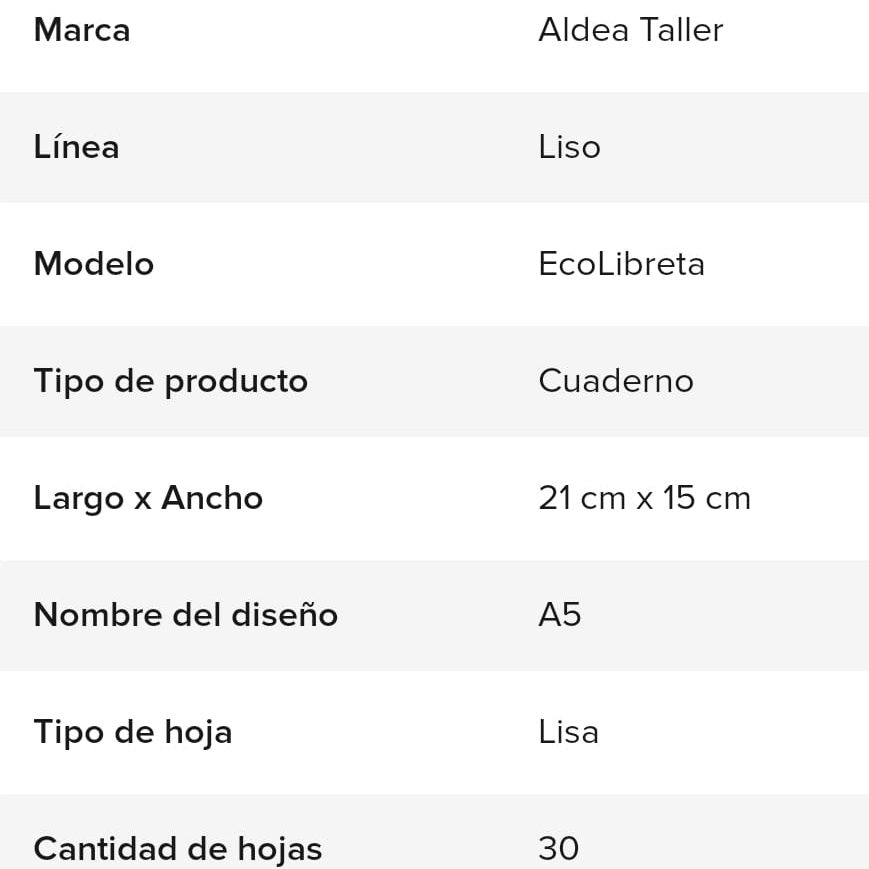Select the Aldea Taller brand value
The width and height of the screenshot is (869, 869).
[x=630, y=30]
